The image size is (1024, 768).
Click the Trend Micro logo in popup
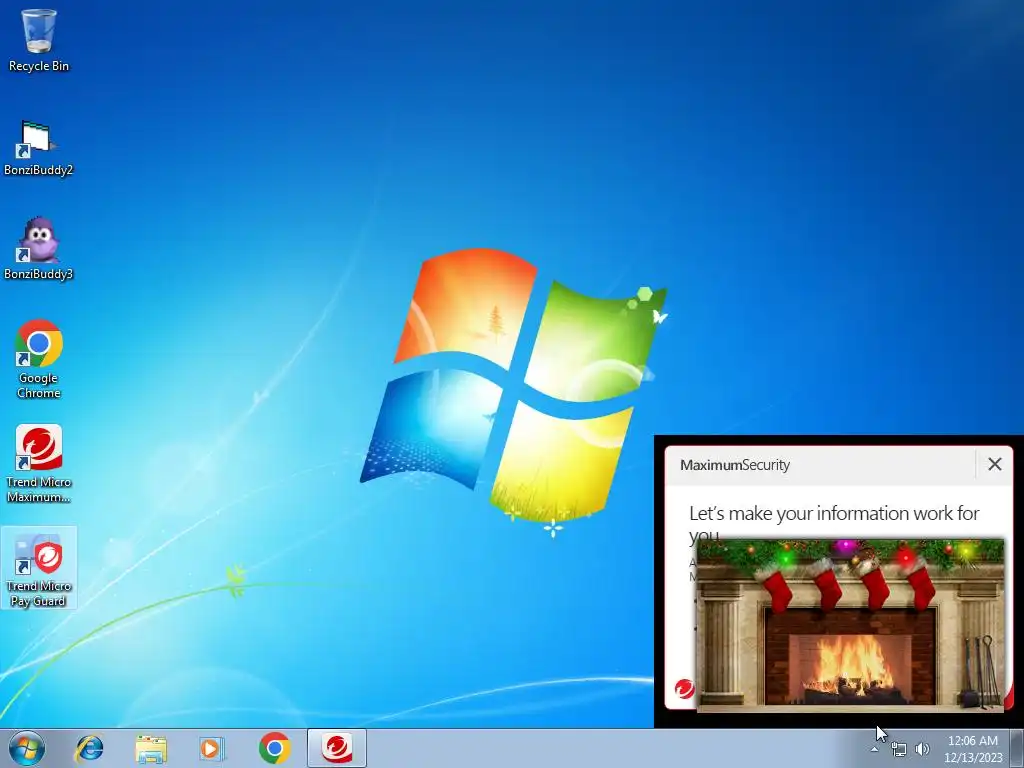pos(684,689)
